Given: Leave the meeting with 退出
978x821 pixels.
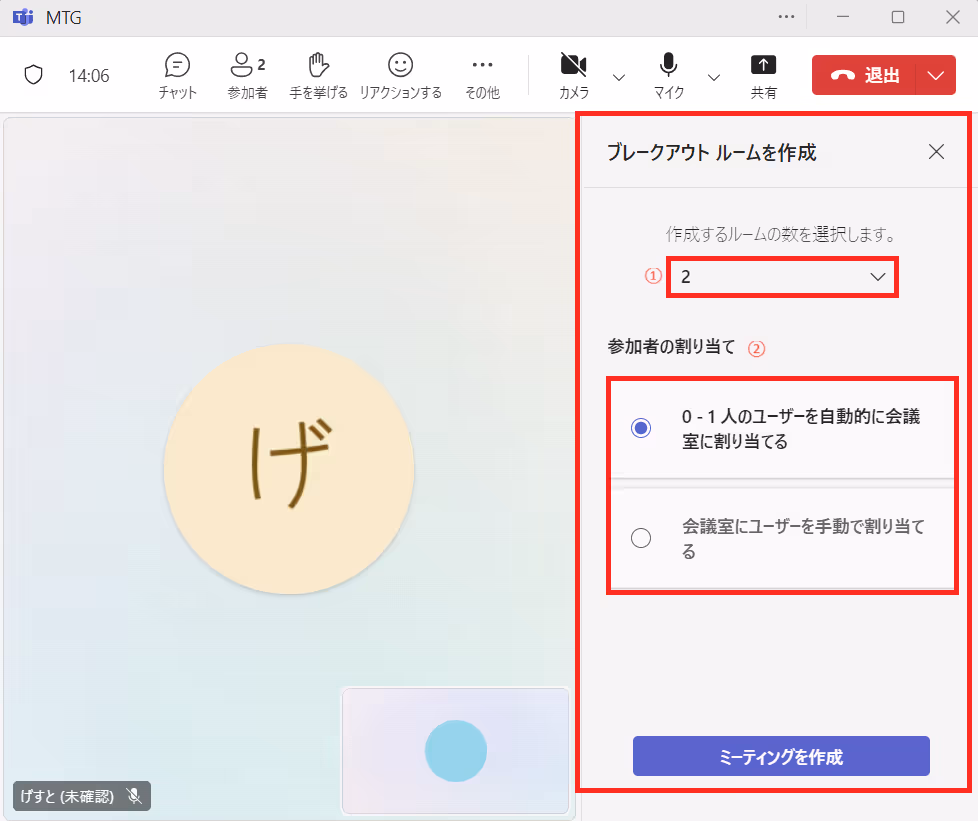Looking at the screenshot, I should pyautogui.click(x=864, y=75).
